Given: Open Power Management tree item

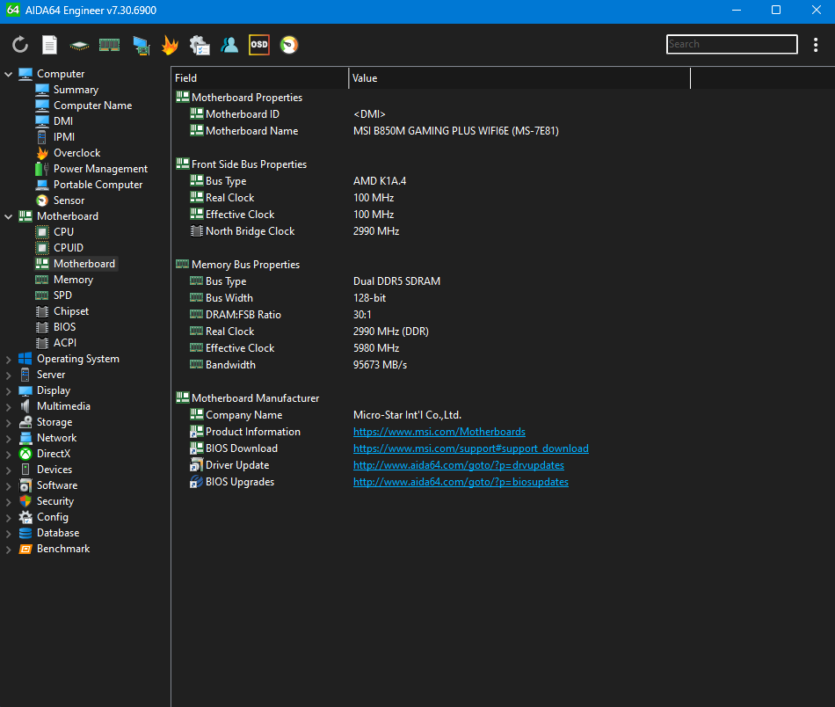Looking at the screenshot, I should (x=100, y=169).
